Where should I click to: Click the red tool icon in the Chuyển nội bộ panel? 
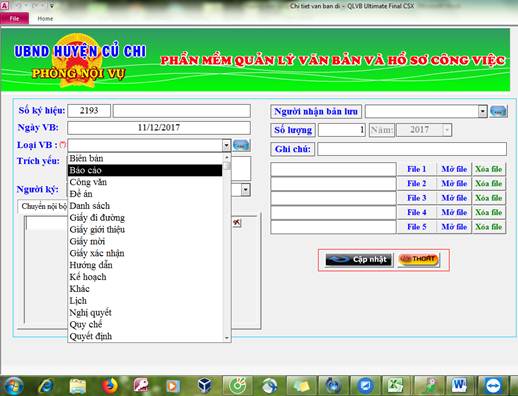[237, 222]
